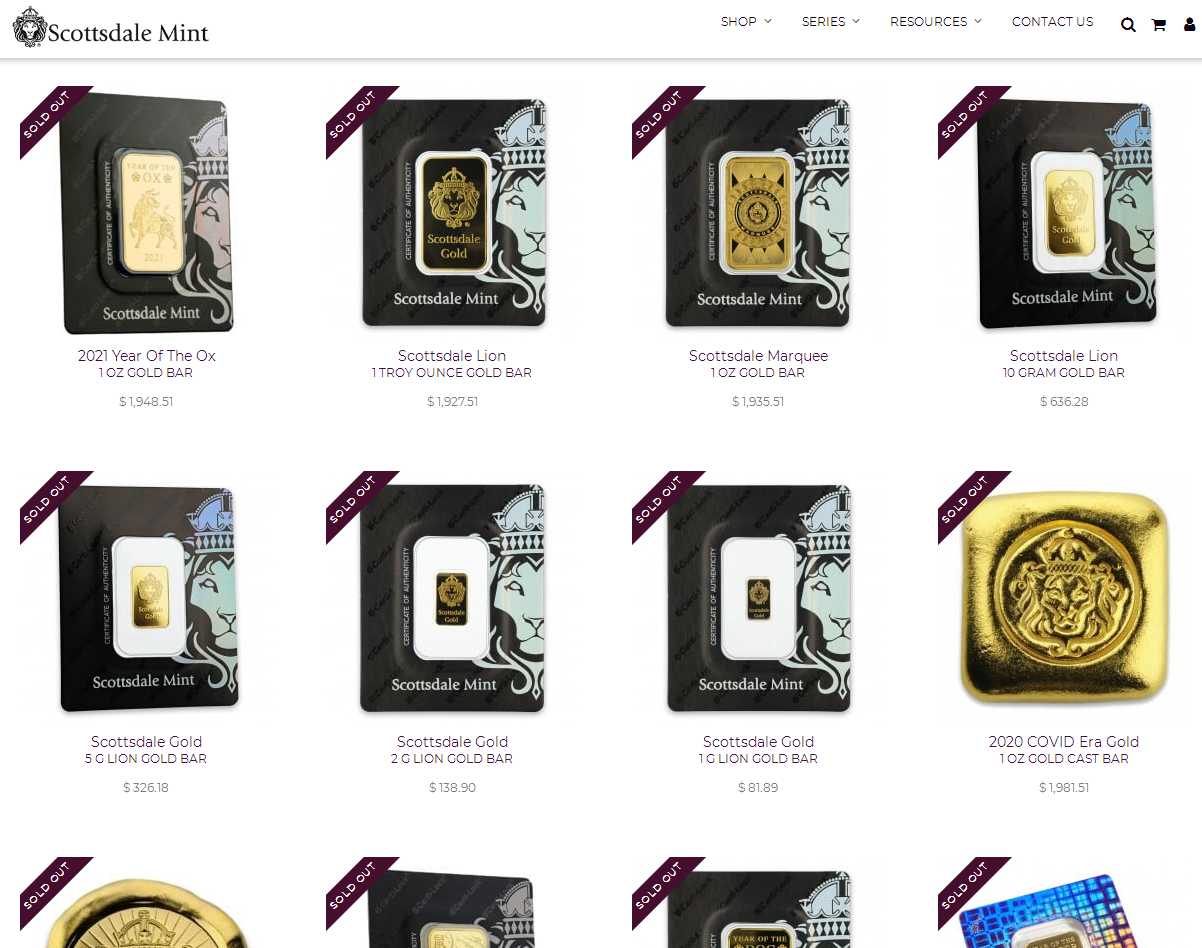Expand the SERIES dropdown menu
Viewport: 1202px width, 948px height.
(831, 21)
